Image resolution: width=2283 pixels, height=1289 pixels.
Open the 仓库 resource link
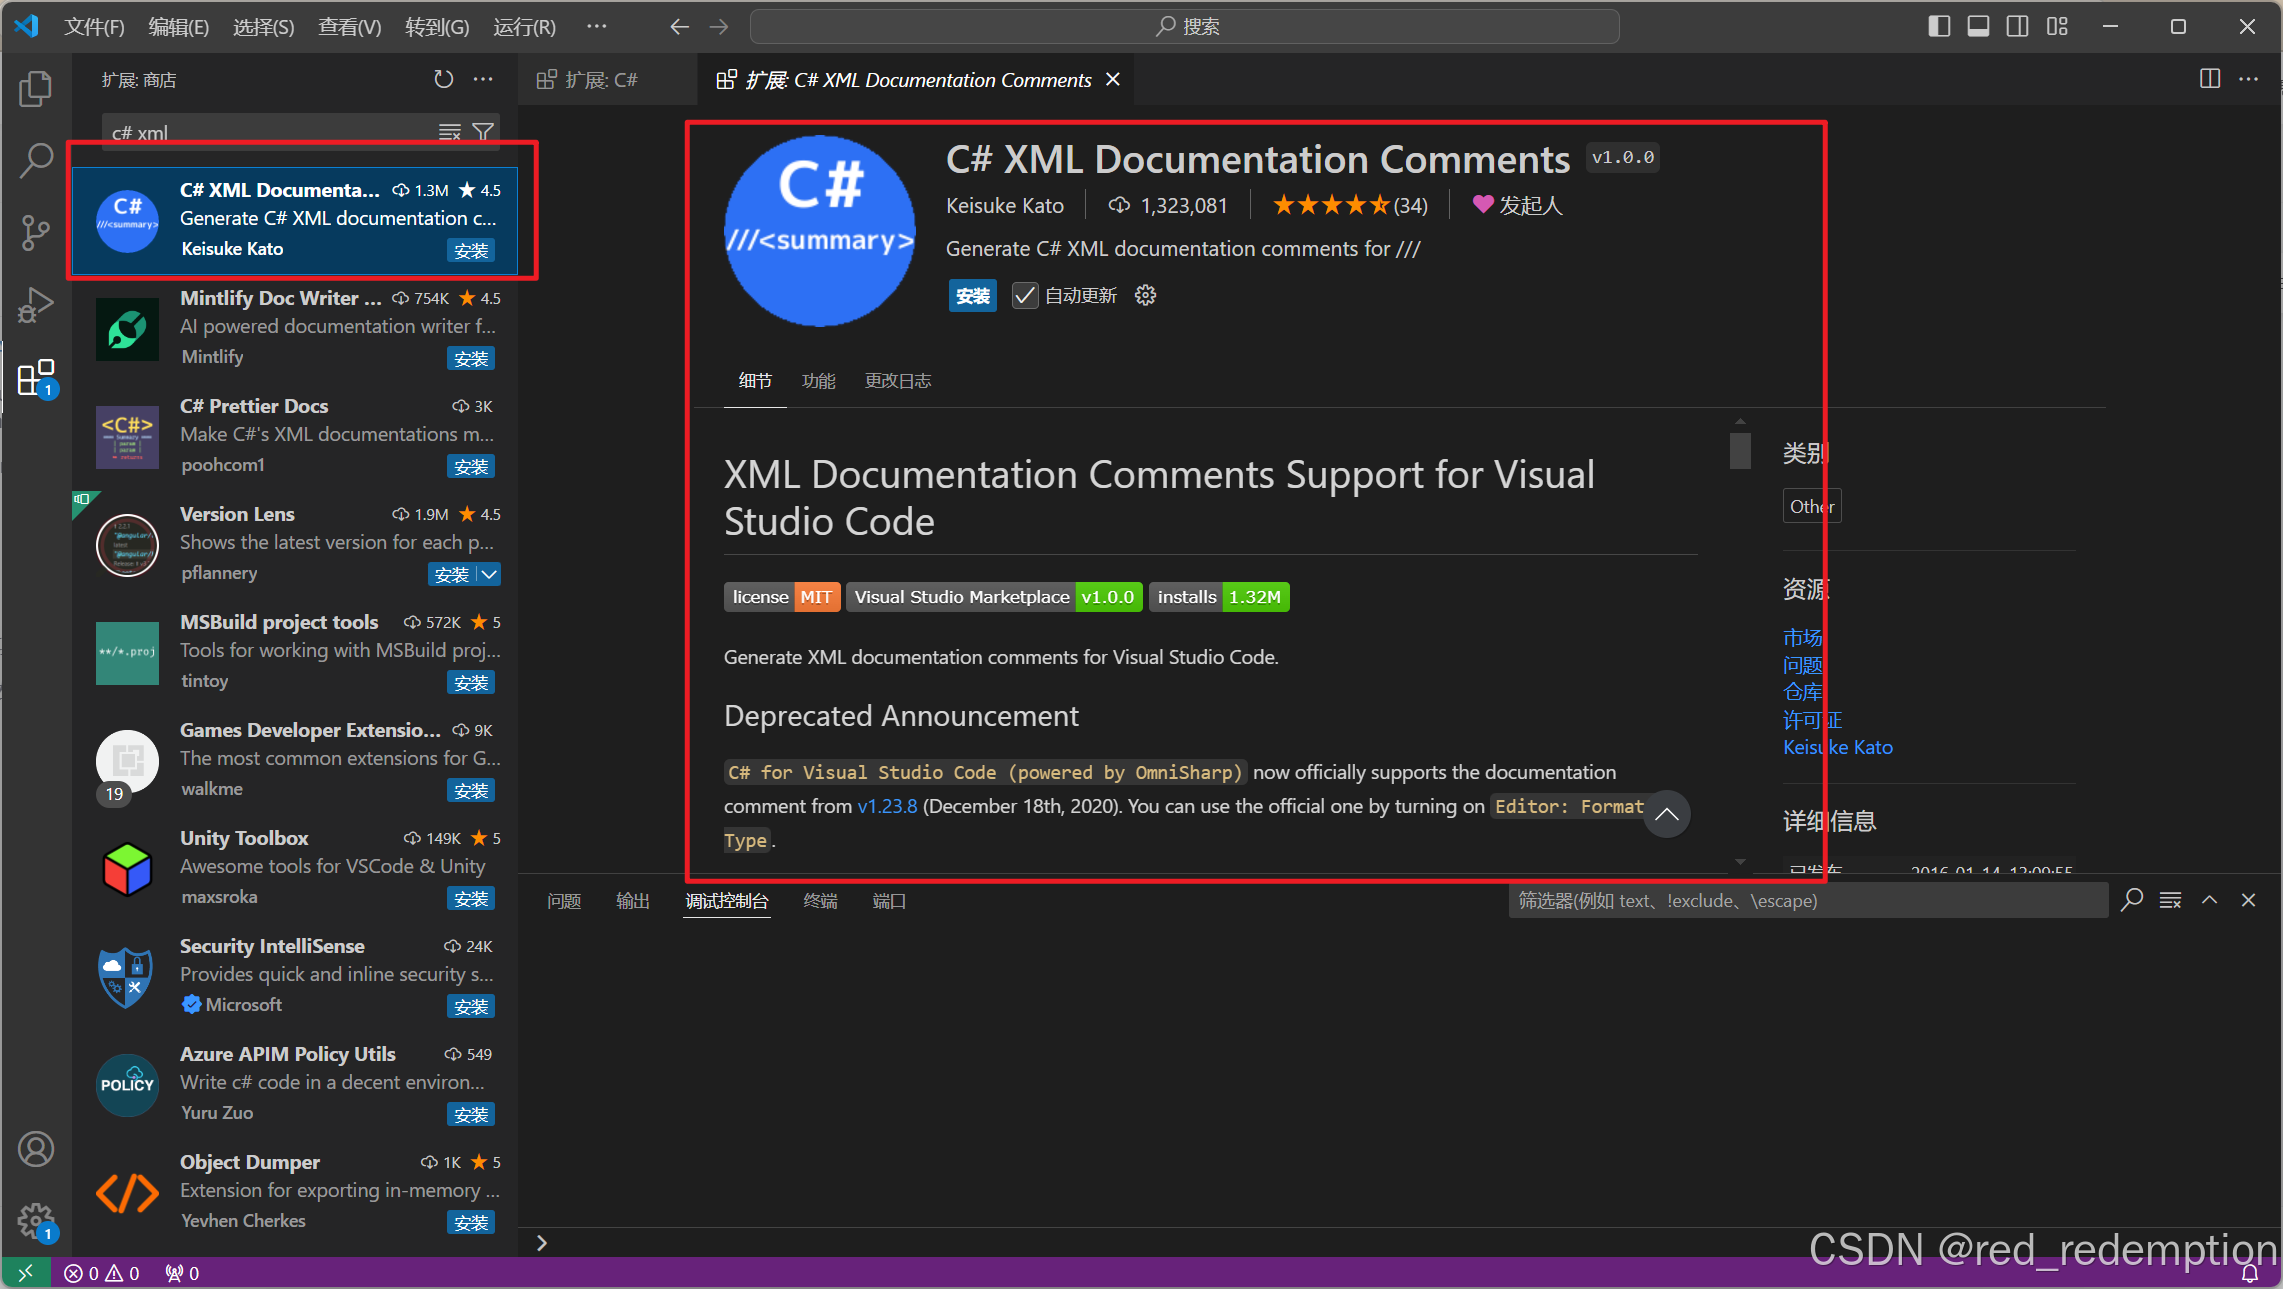1803,692
